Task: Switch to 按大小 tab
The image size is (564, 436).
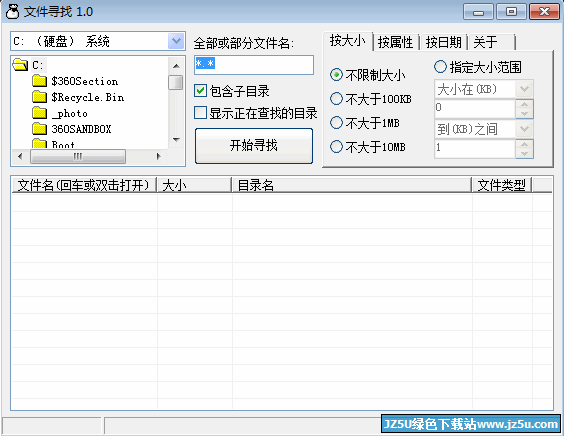Action: 347,41
